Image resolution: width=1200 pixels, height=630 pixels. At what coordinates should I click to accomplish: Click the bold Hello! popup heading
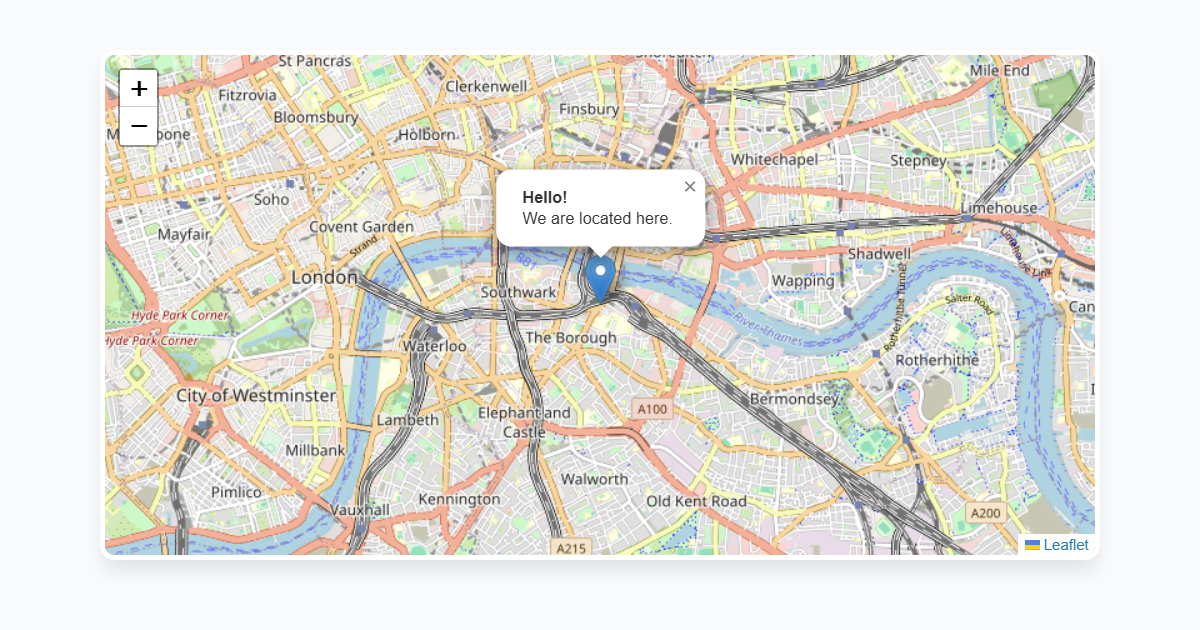545,197
